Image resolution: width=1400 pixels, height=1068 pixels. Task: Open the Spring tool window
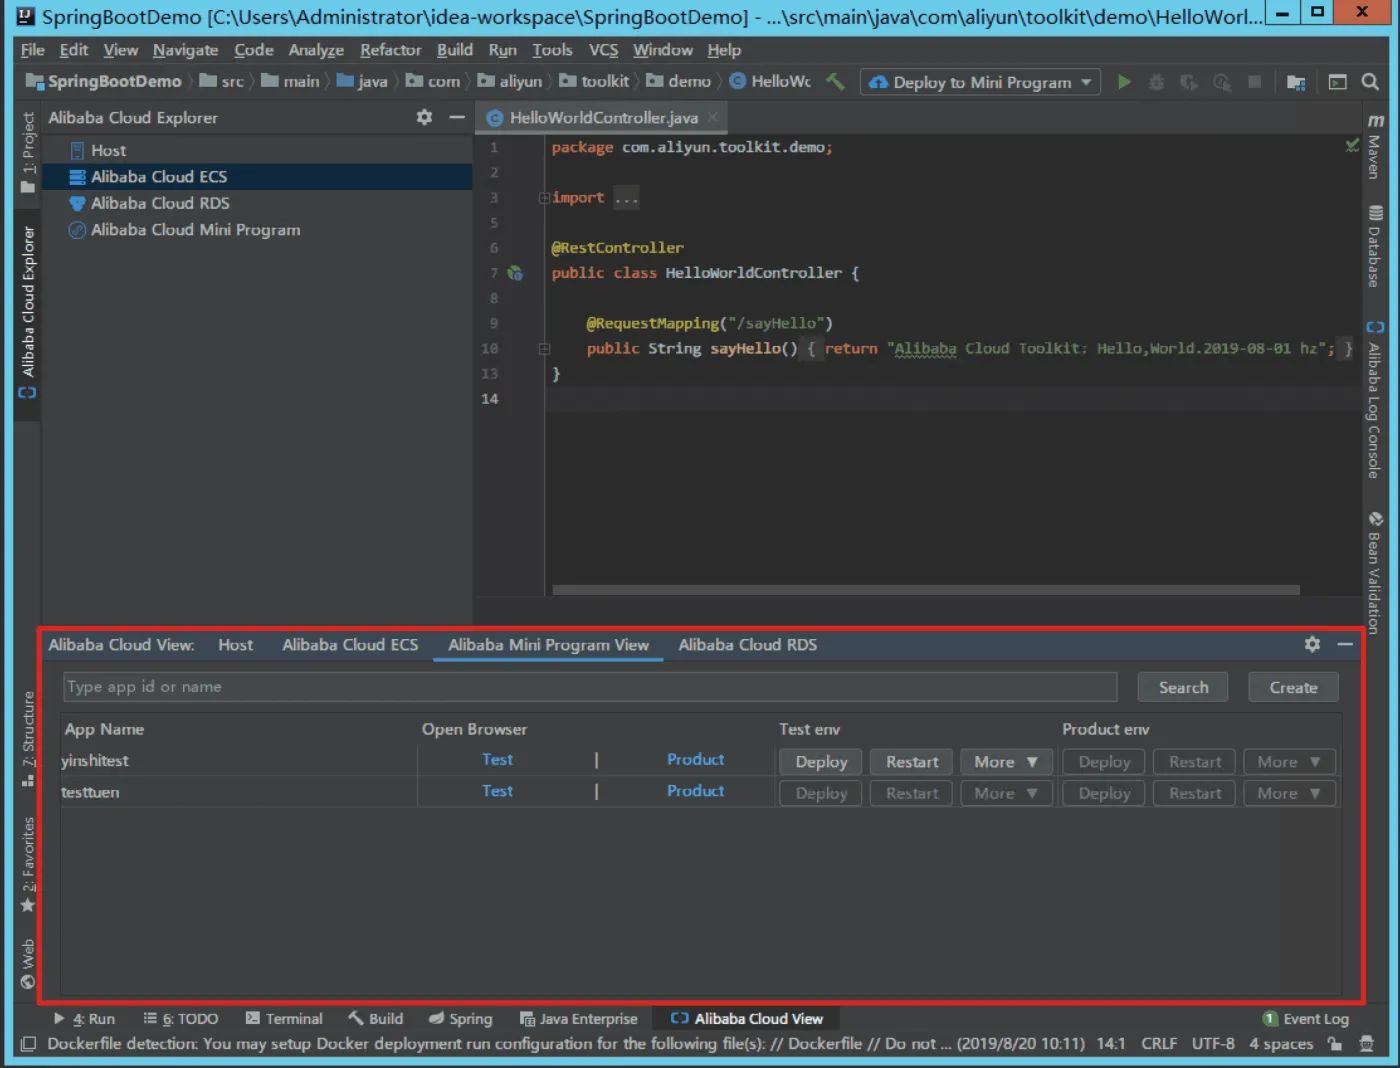coord(460,1018)
